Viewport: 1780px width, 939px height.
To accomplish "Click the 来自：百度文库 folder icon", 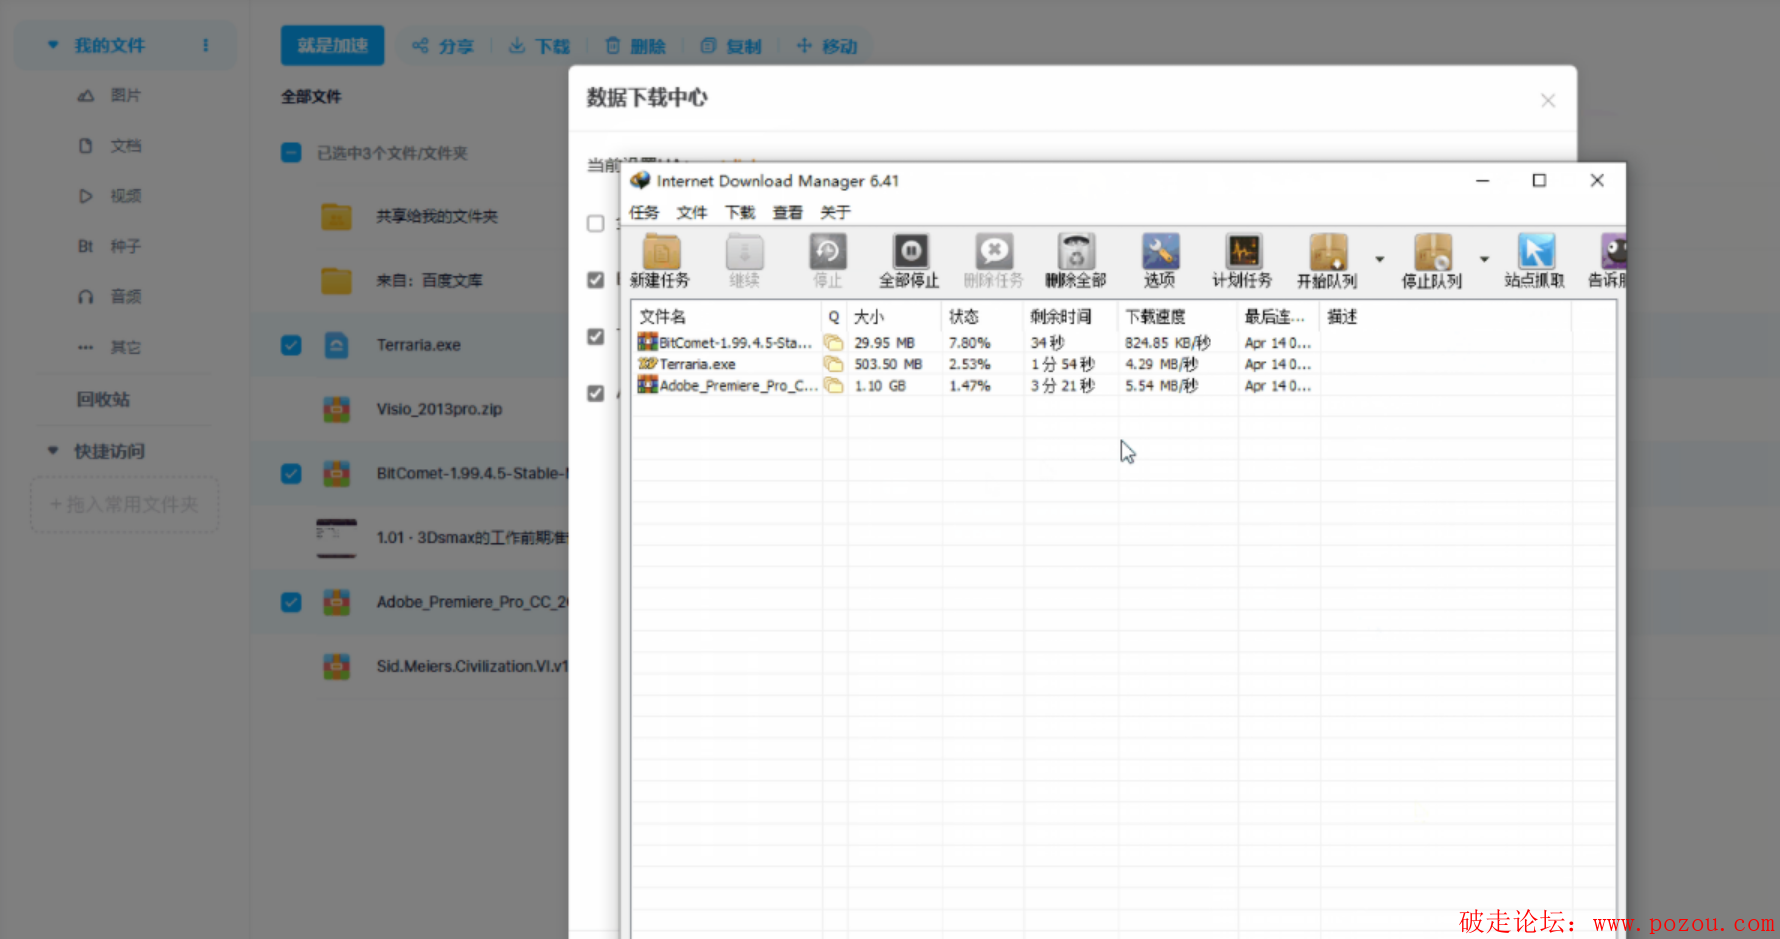I will [336, 280].
